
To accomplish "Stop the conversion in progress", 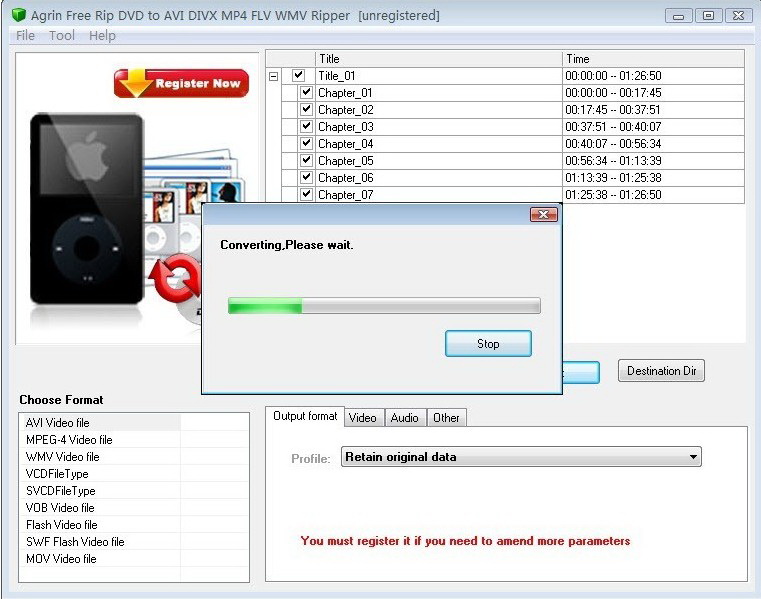I will 488,344.
